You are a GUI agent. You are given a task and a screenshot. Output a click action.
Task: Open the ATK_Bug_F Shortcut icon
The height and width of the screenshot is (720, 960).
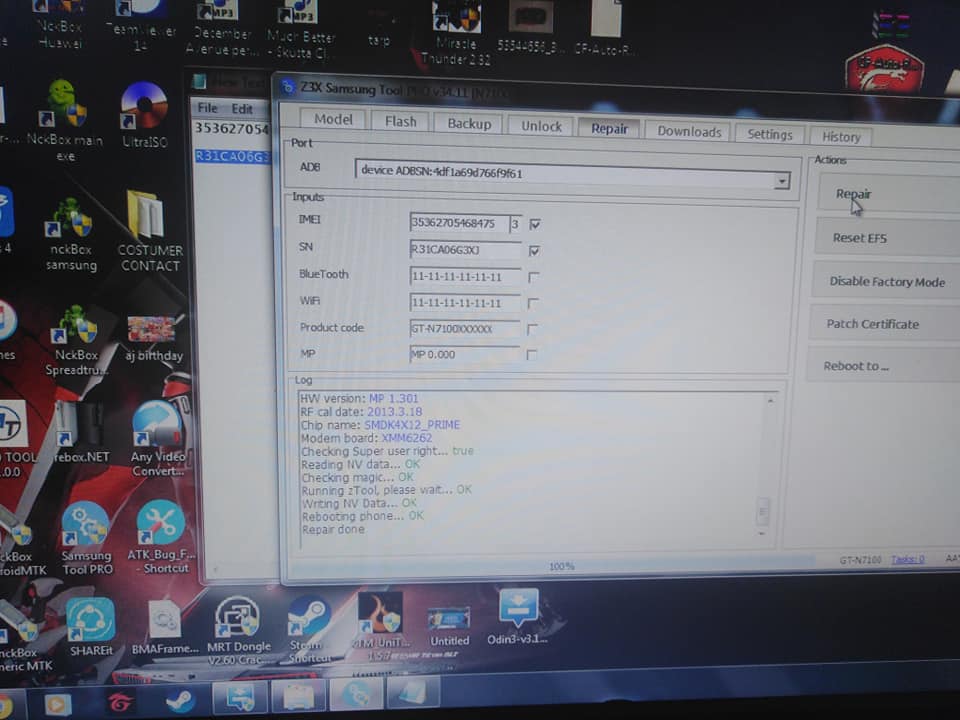(x=161, y=538)
